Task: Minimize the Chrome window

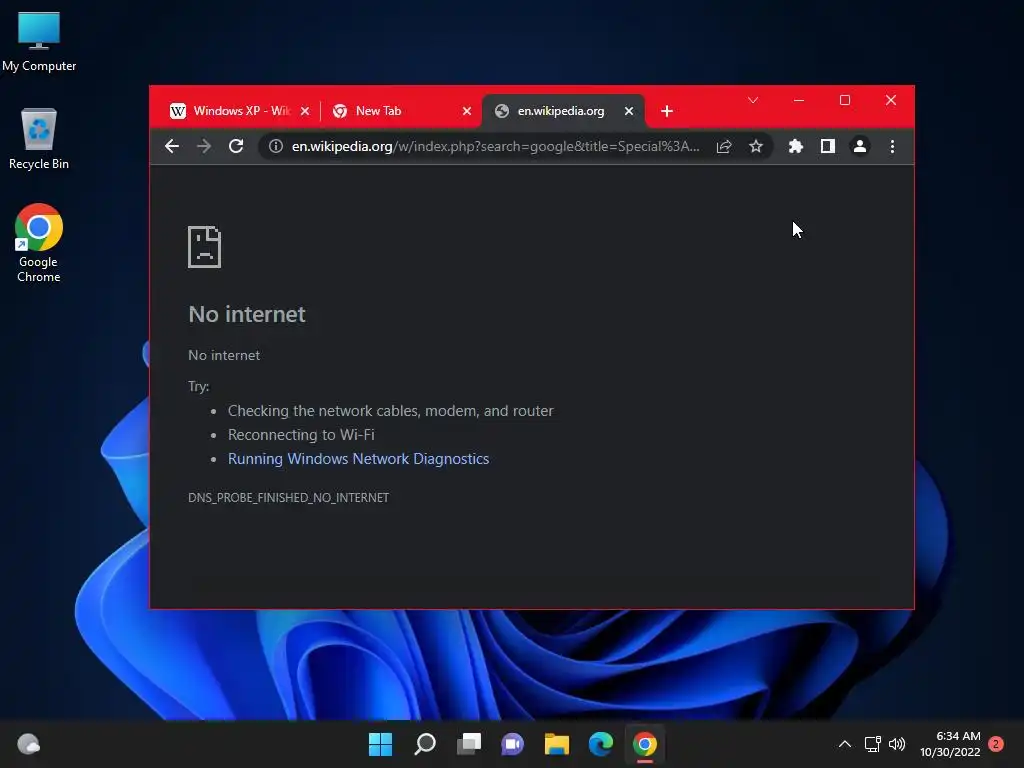Action: click(x=799, y=100)
